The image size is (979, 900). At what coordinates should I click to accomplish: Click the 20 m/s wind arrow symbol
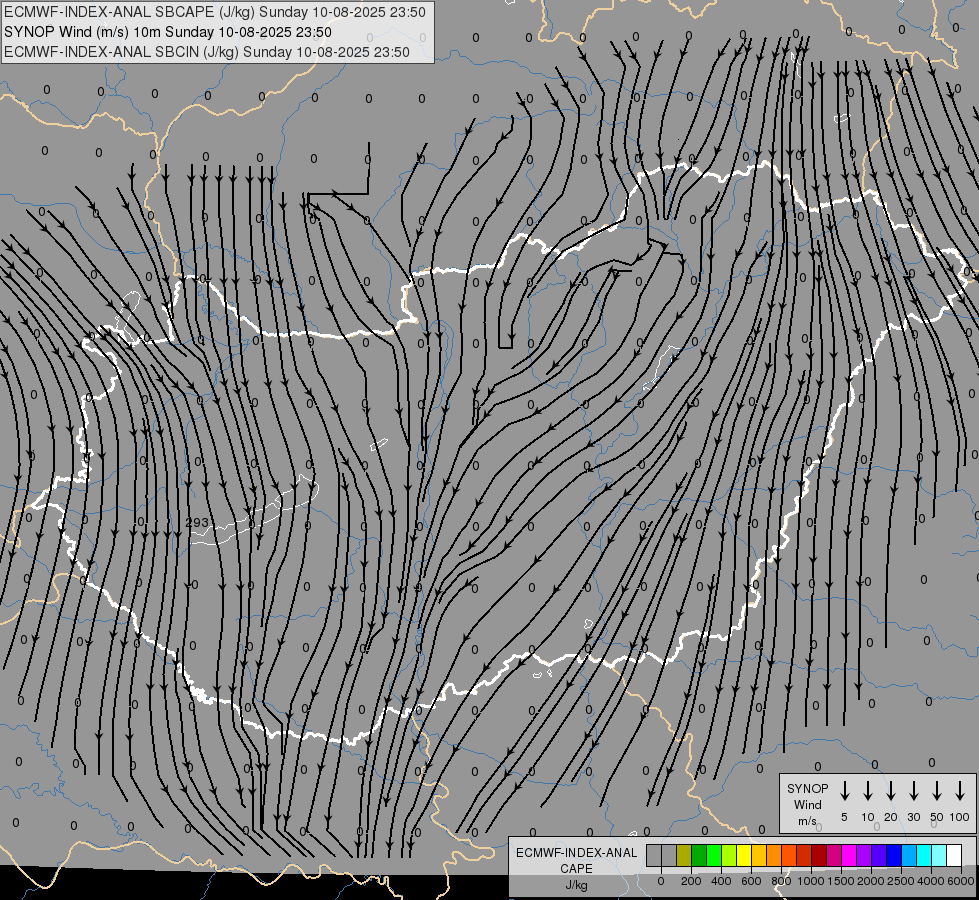coord(890,791)
